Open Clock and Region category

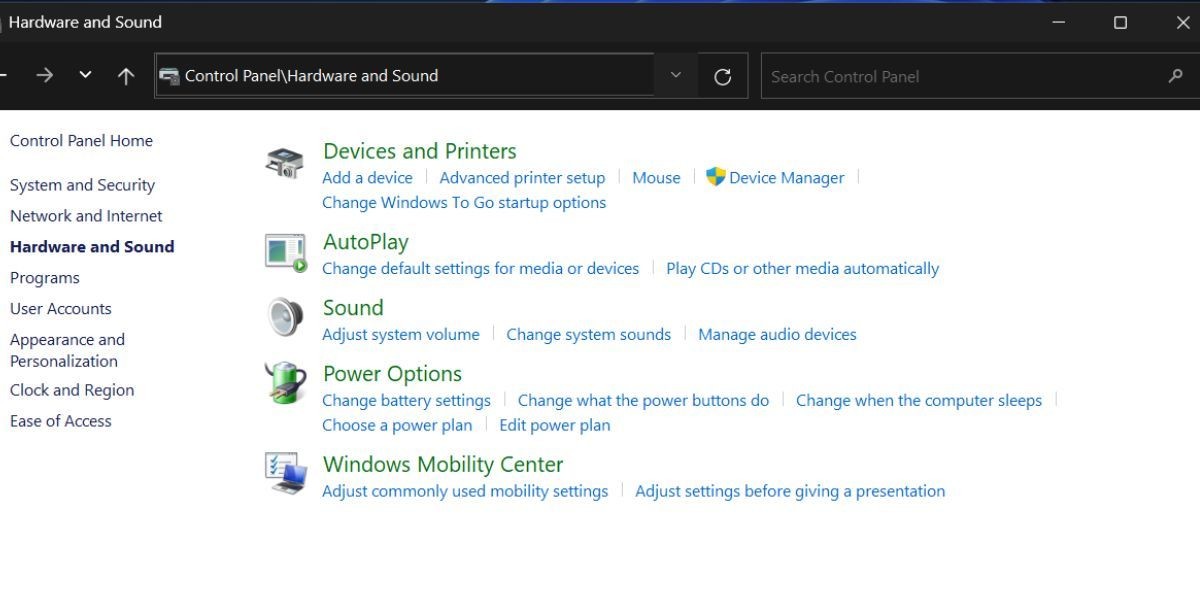tap(72, 390)
